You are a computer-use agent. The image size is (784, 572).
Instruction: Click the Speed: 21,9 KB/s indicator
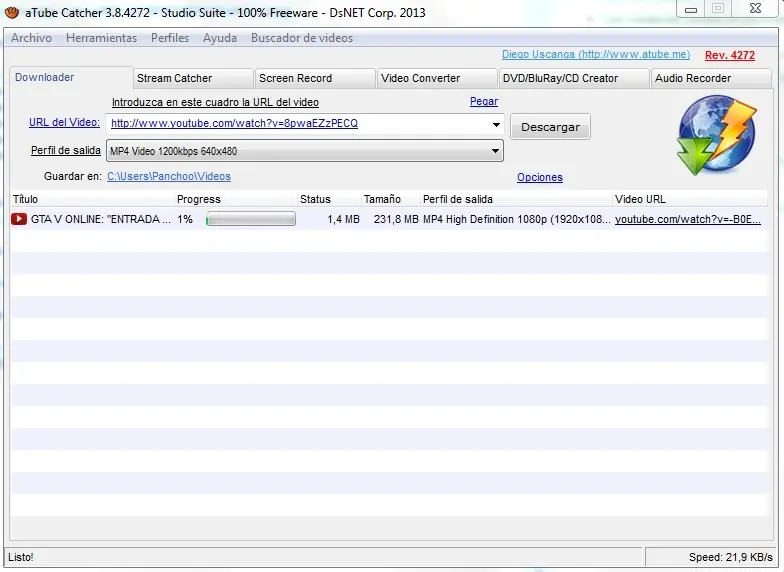coord(730,557)
